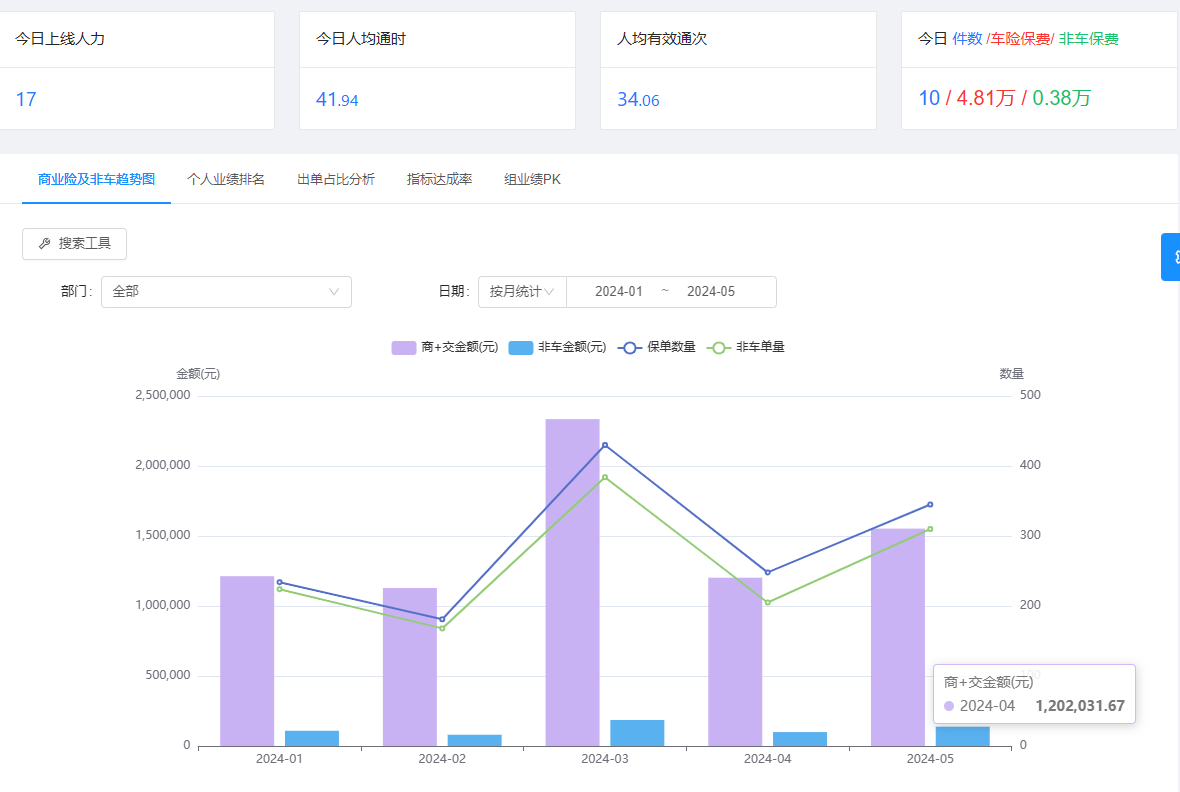Click the 今日上线人力 value 17
1180x792 pixels.
26,99
